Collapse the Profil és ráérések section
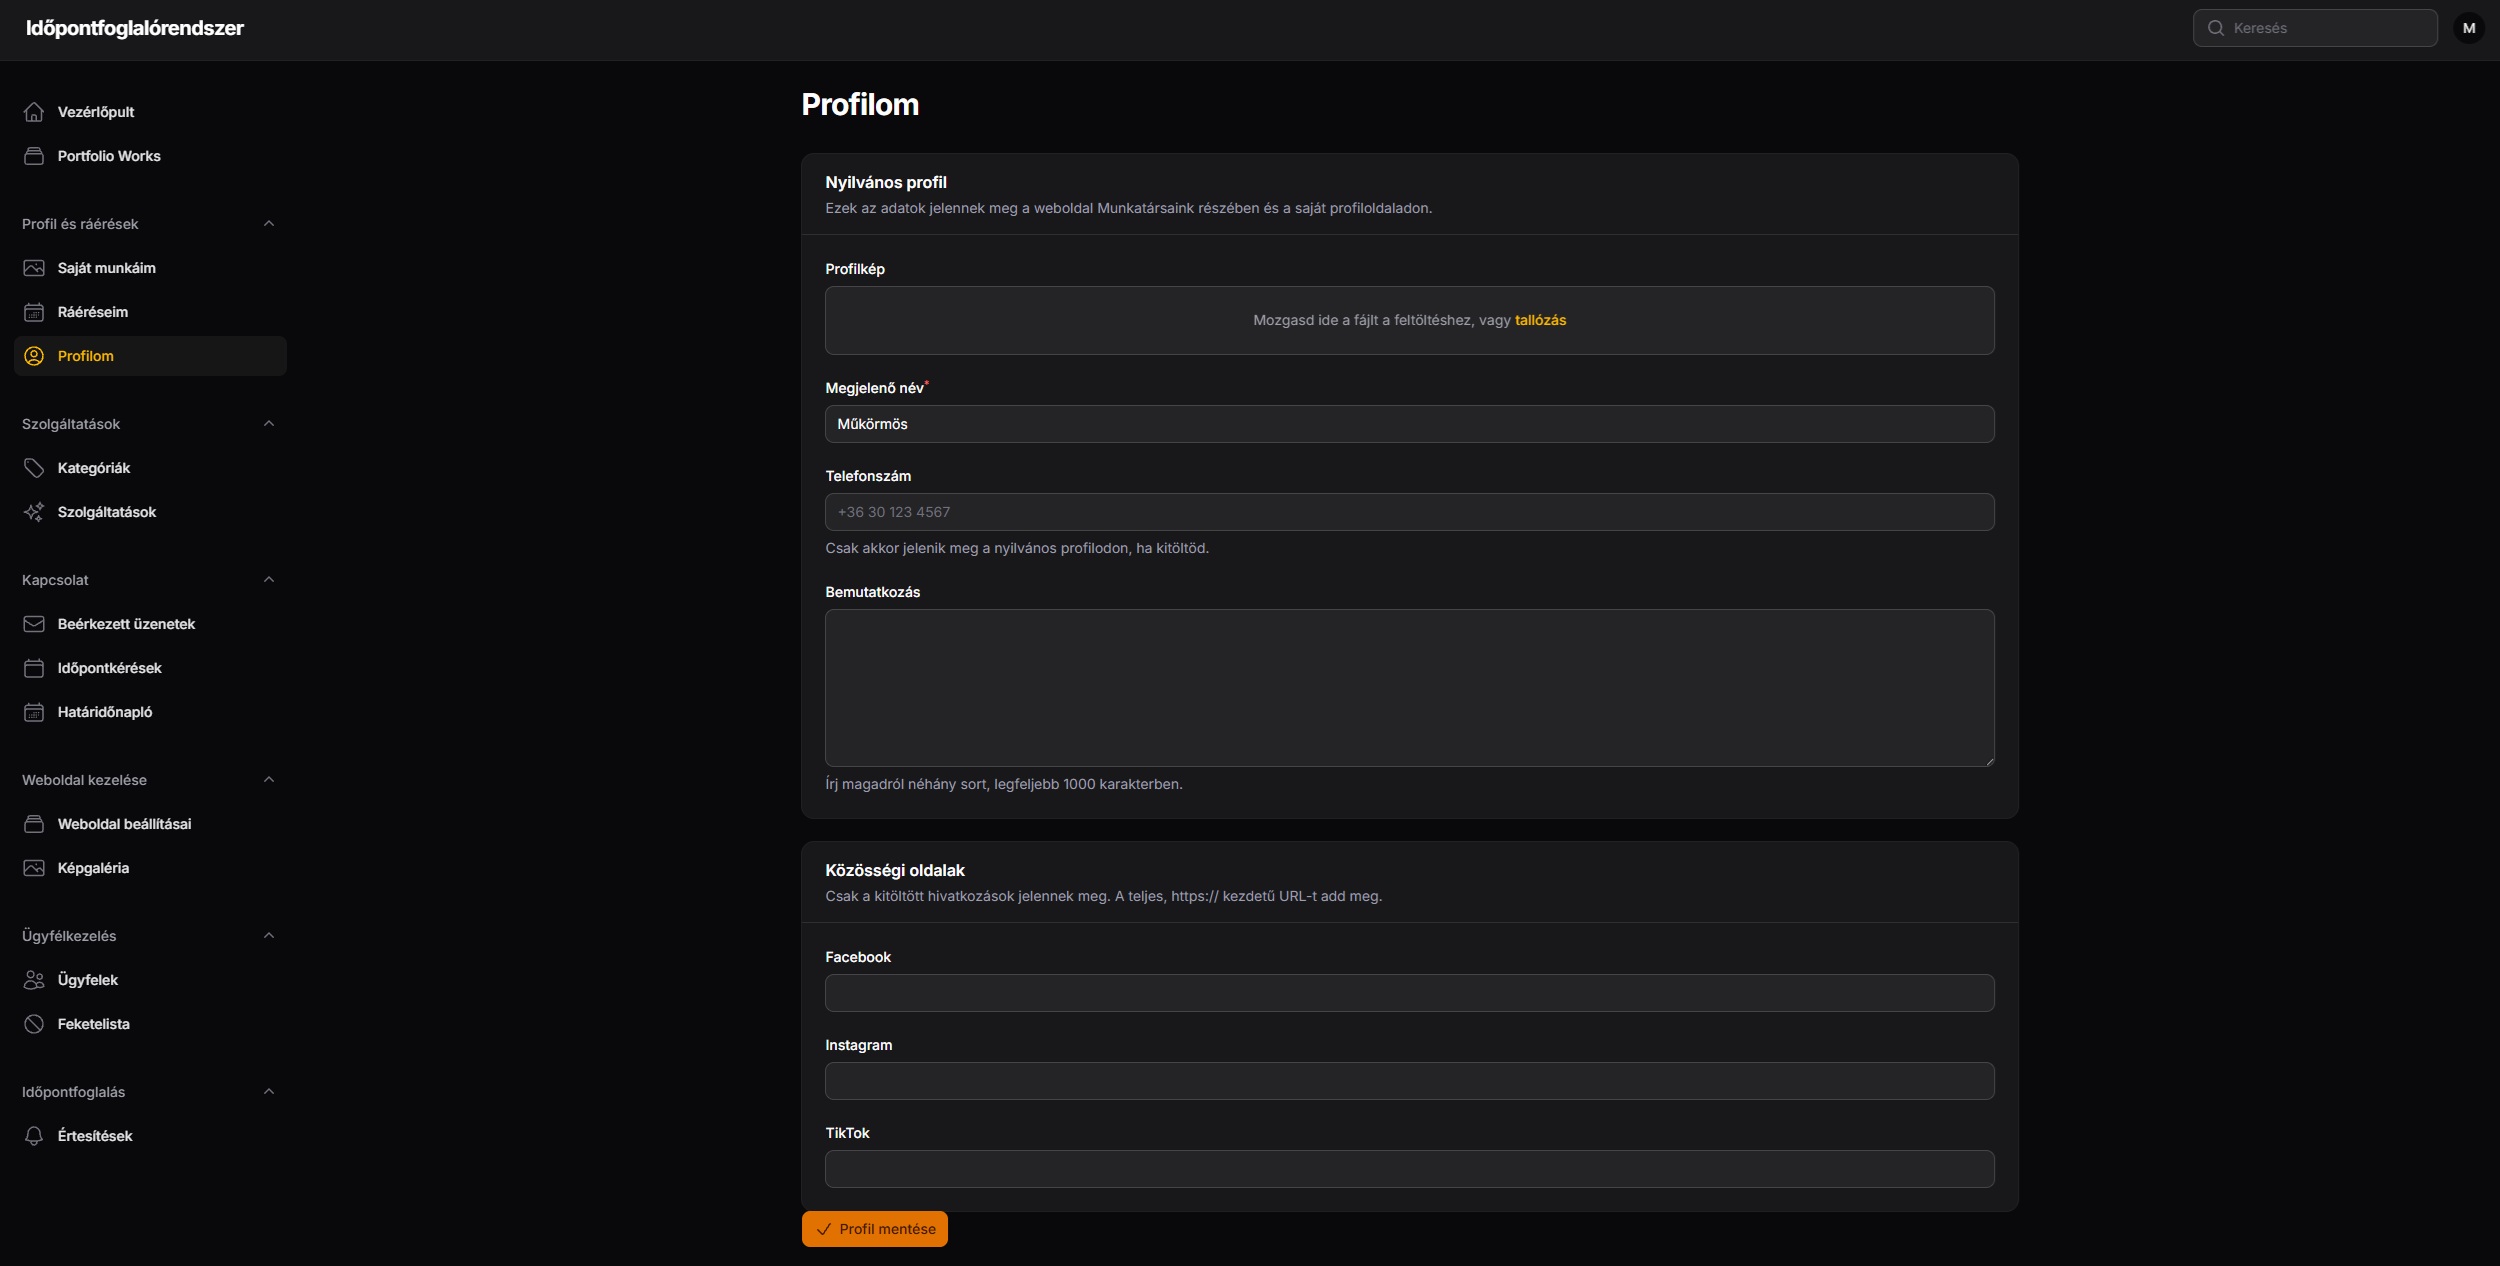Image resolution: width=2500 pixels, height=1266 pixels. 269,224
